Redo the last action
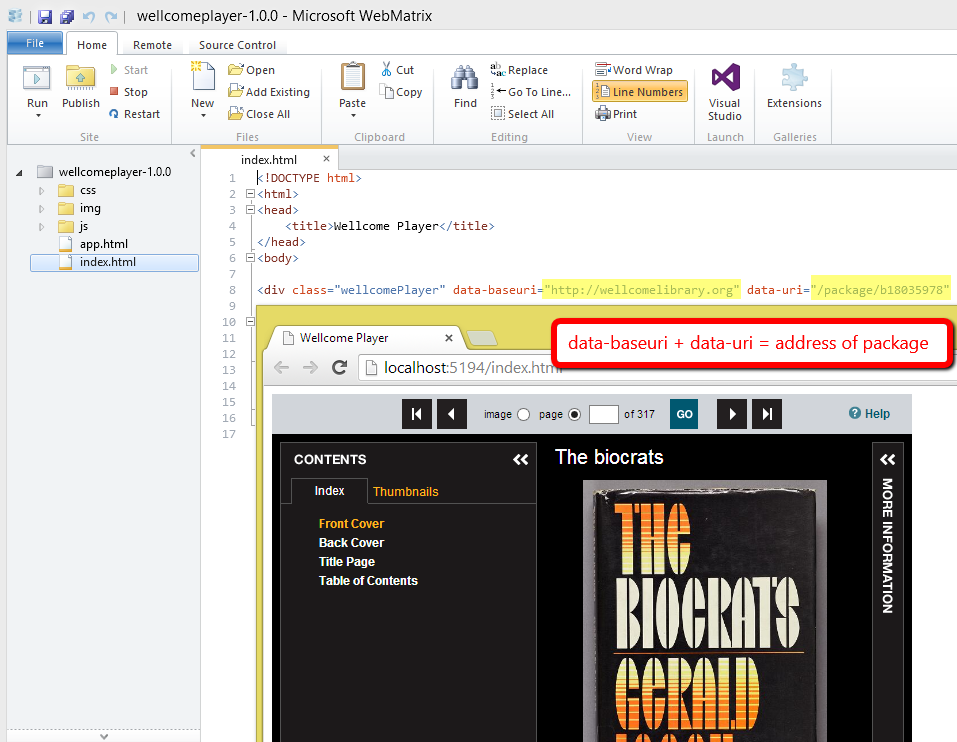Image resolution: width=957 pixels, height=742 pixels. 110,16
